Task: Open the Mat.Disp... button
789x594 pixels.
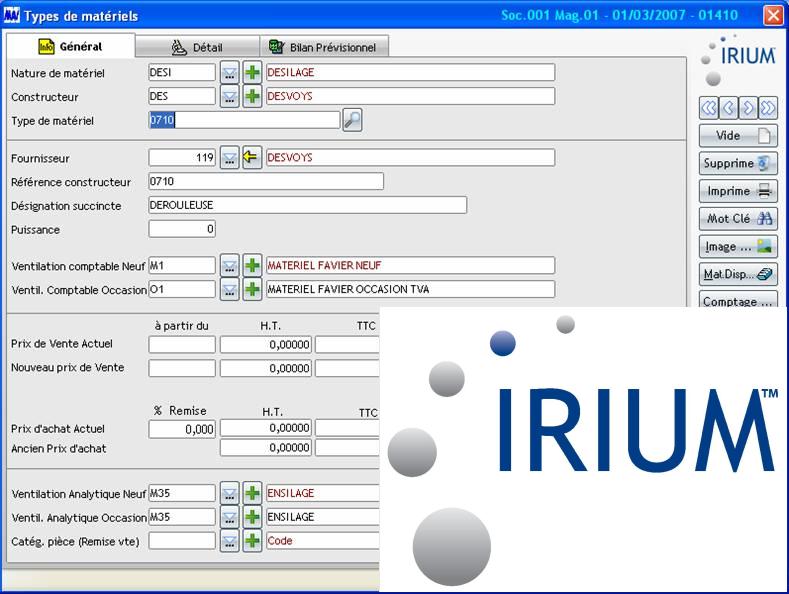Action: [x=738, y=274]
